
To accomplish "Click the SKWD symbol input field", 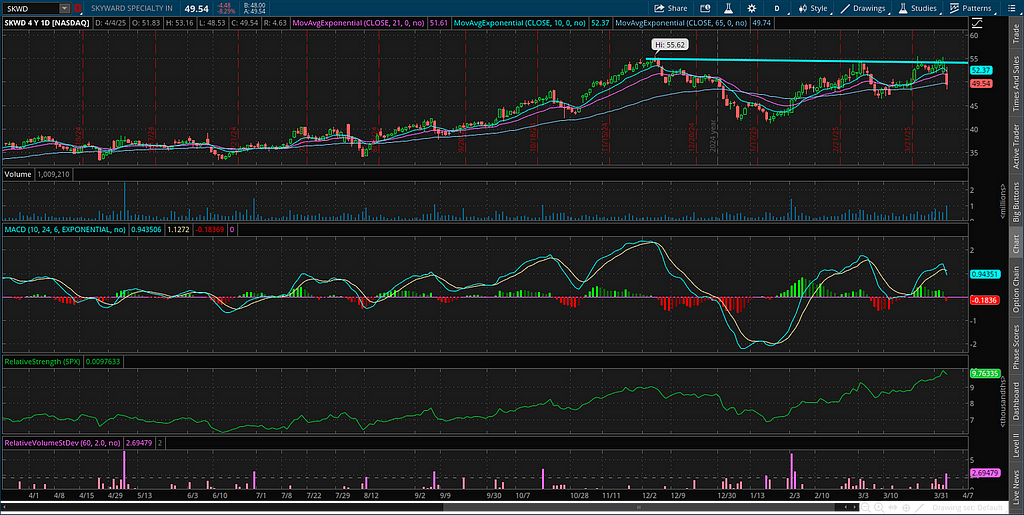I will (x=30, y=8).
